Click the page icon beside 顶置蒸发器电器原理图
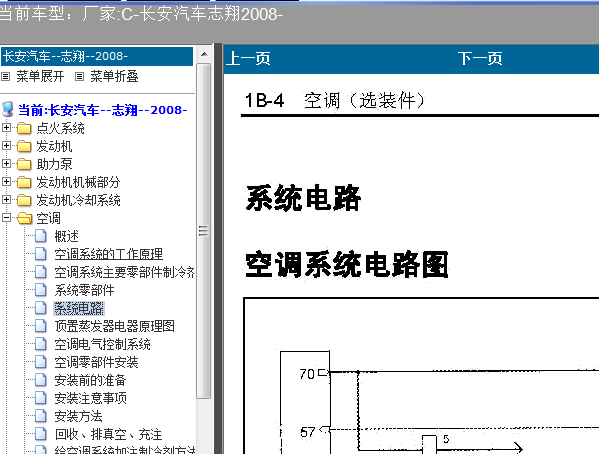Viewport: 599px width, 454px height. click(x=40, y=326)
